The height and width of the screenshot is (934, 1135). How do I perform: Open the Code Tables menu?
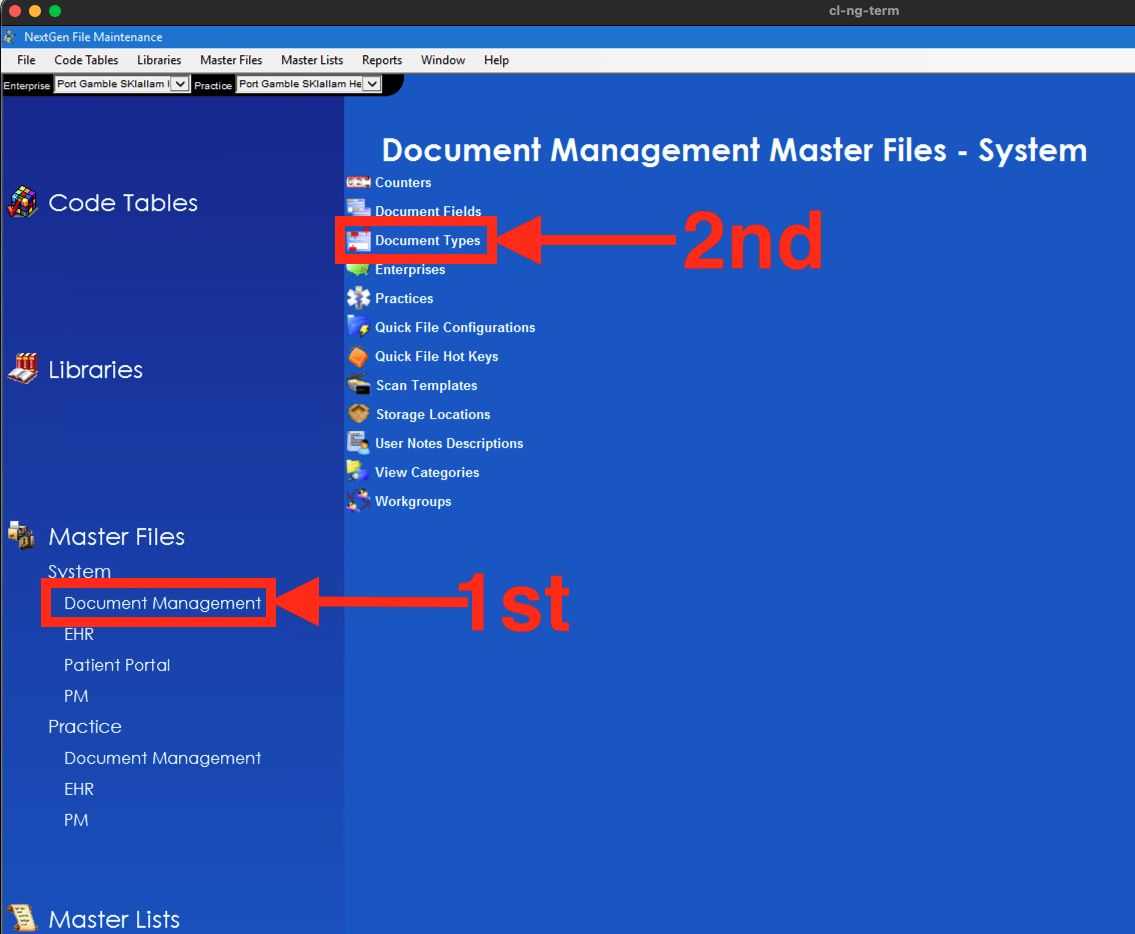point(86,60)
